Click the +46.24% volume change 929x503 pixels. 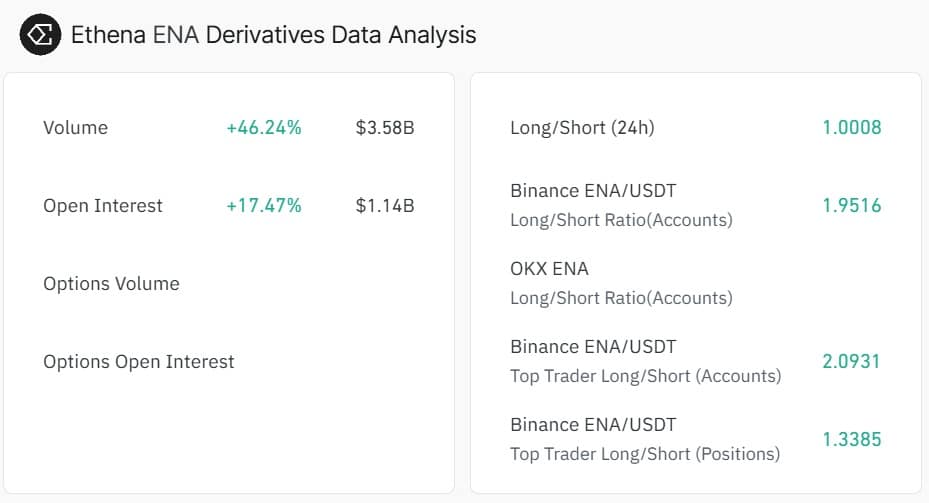click(264, 128)
